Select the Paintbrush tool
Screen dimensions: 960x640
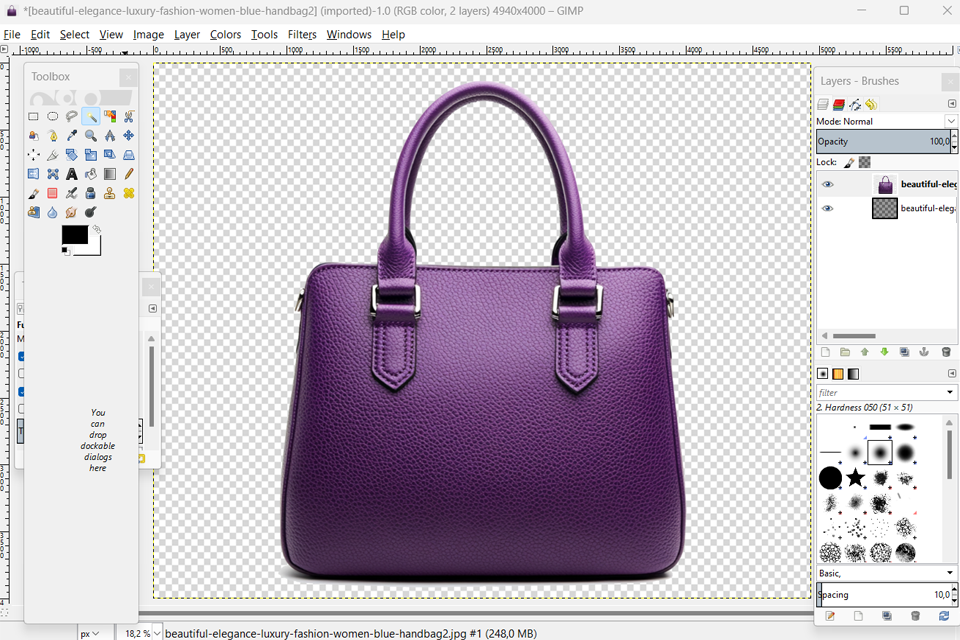[x=34, y=194]
